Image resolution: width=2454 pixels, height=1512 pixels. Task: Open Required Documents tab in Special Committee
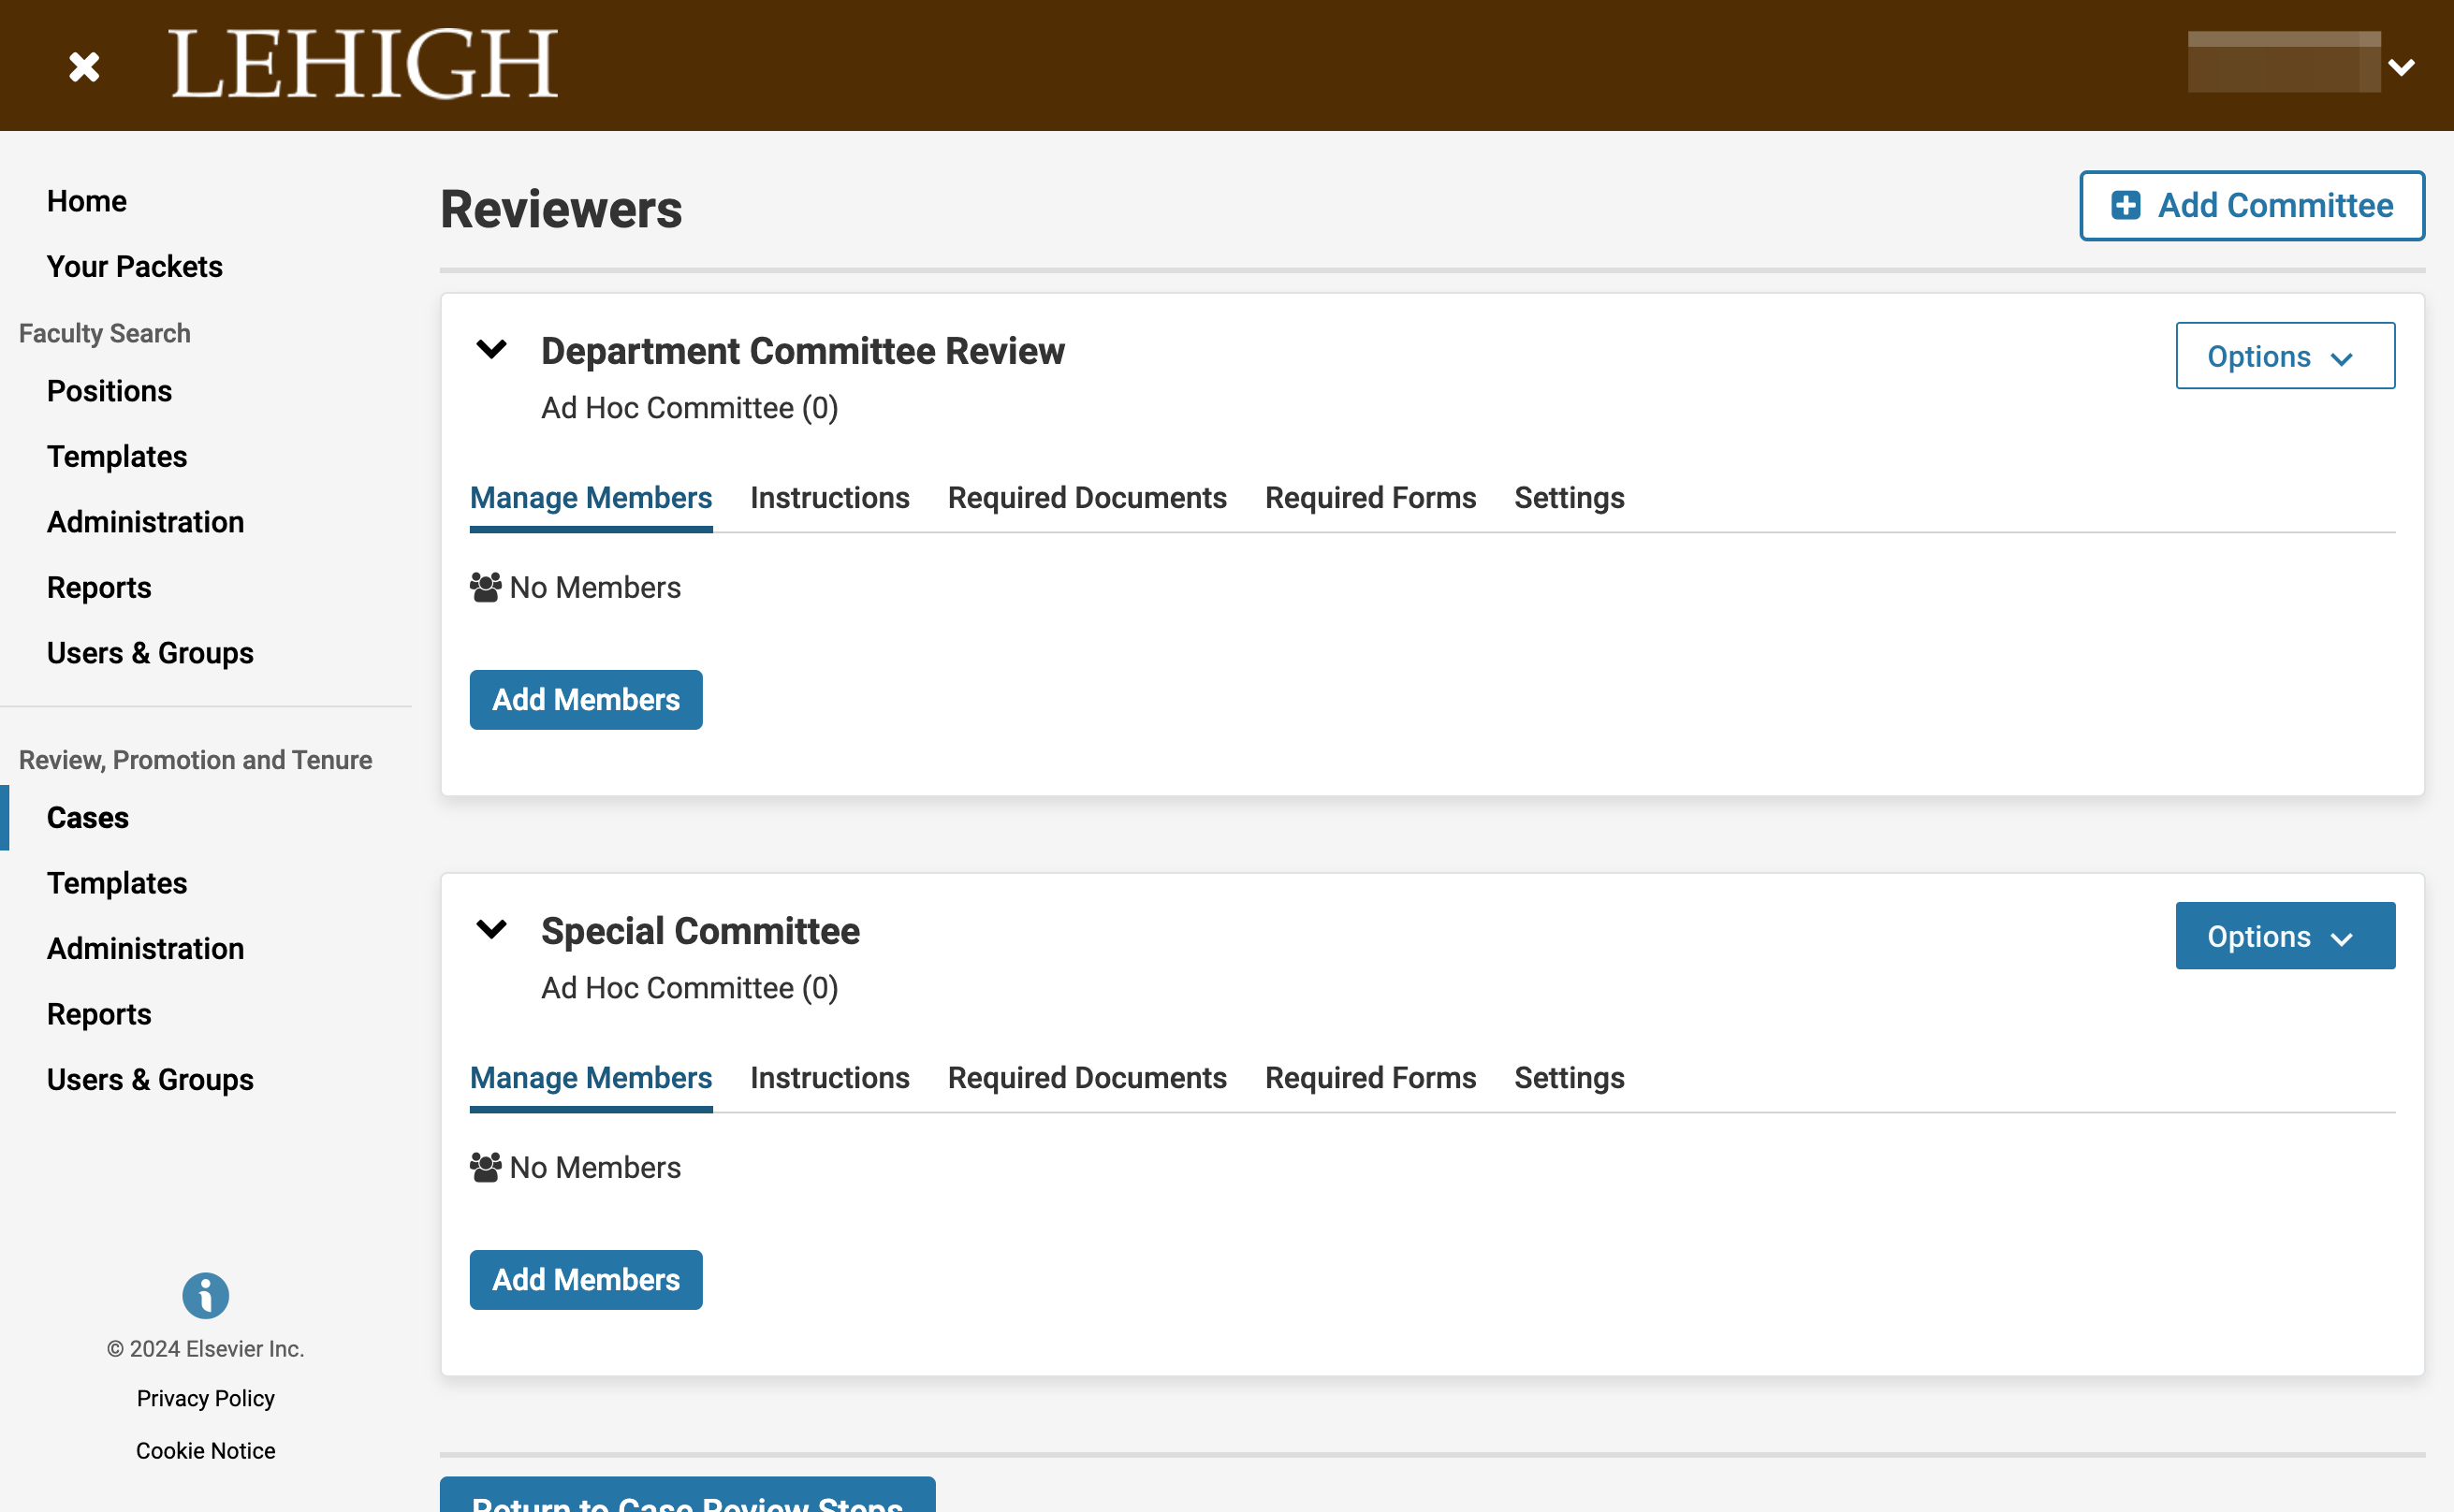coord(1087,1078)
